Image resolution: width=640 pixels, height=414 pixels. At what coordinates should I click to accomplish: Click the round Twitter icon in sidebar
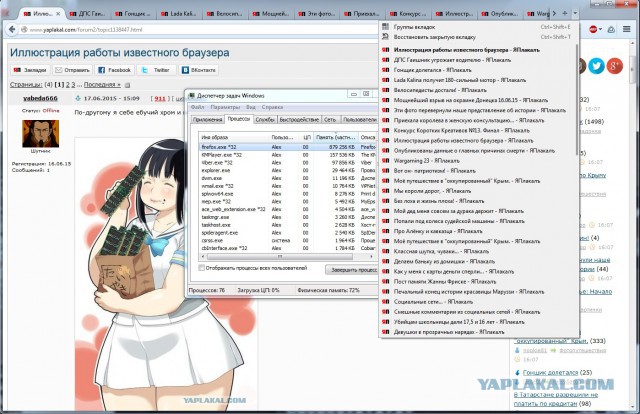(596, 66)
